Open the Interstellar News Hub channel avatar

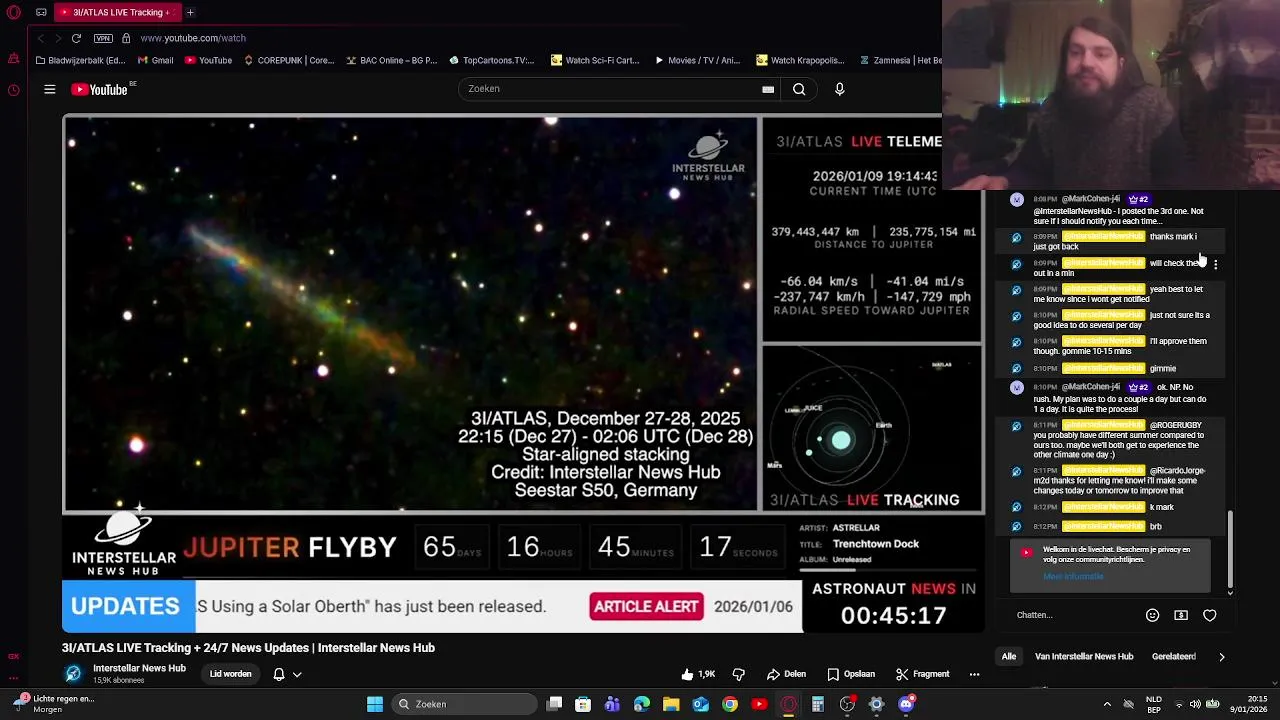coord(73,673)
